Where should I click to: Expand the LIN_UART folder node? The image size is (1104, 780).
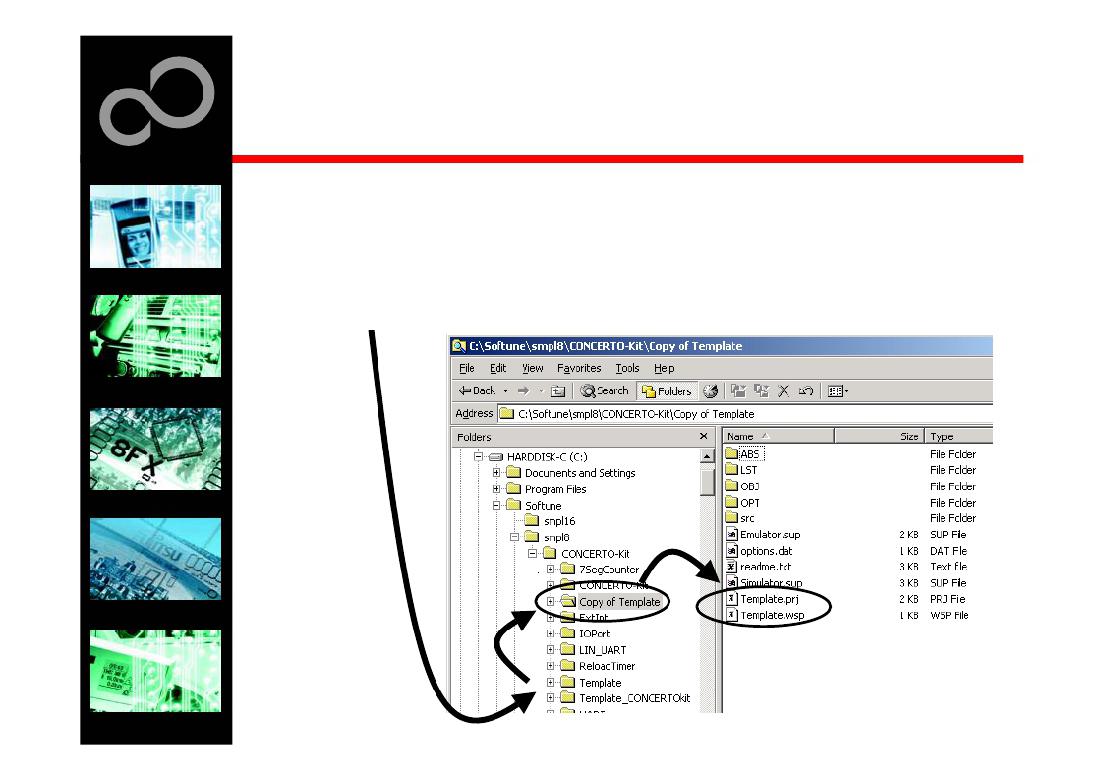coord(551,650)
